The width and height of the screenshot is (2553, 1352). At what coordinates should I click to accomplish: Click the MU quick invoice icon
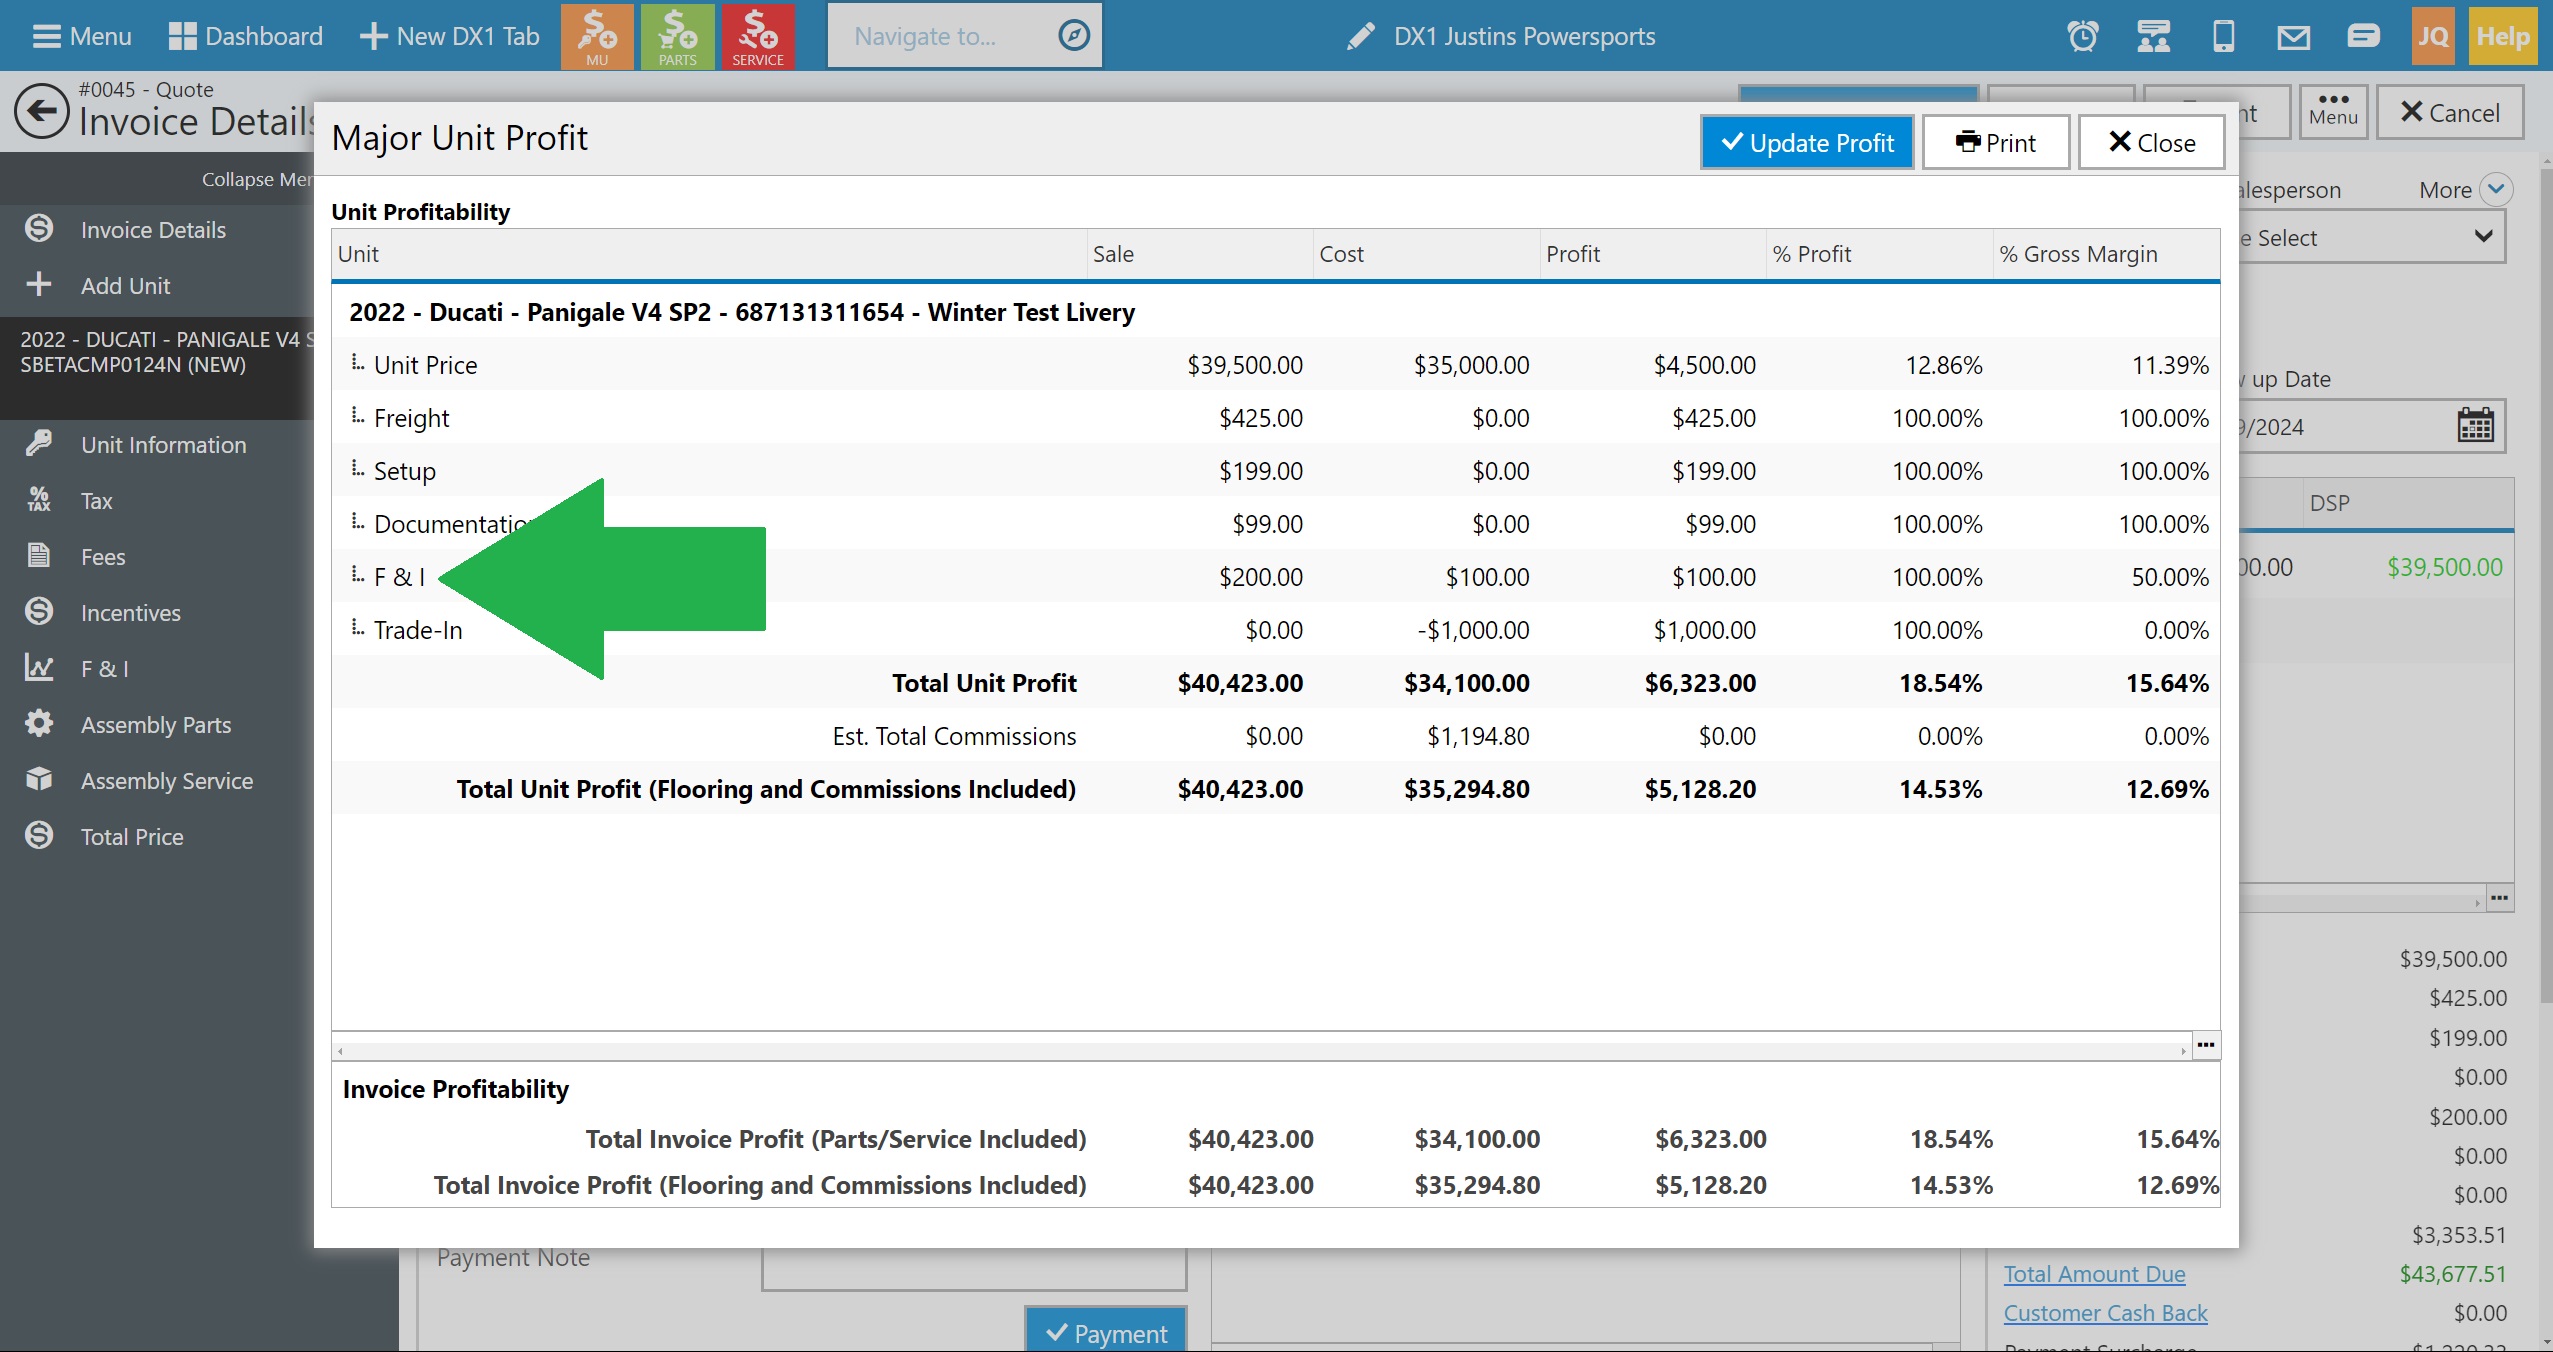pos(597,36)
